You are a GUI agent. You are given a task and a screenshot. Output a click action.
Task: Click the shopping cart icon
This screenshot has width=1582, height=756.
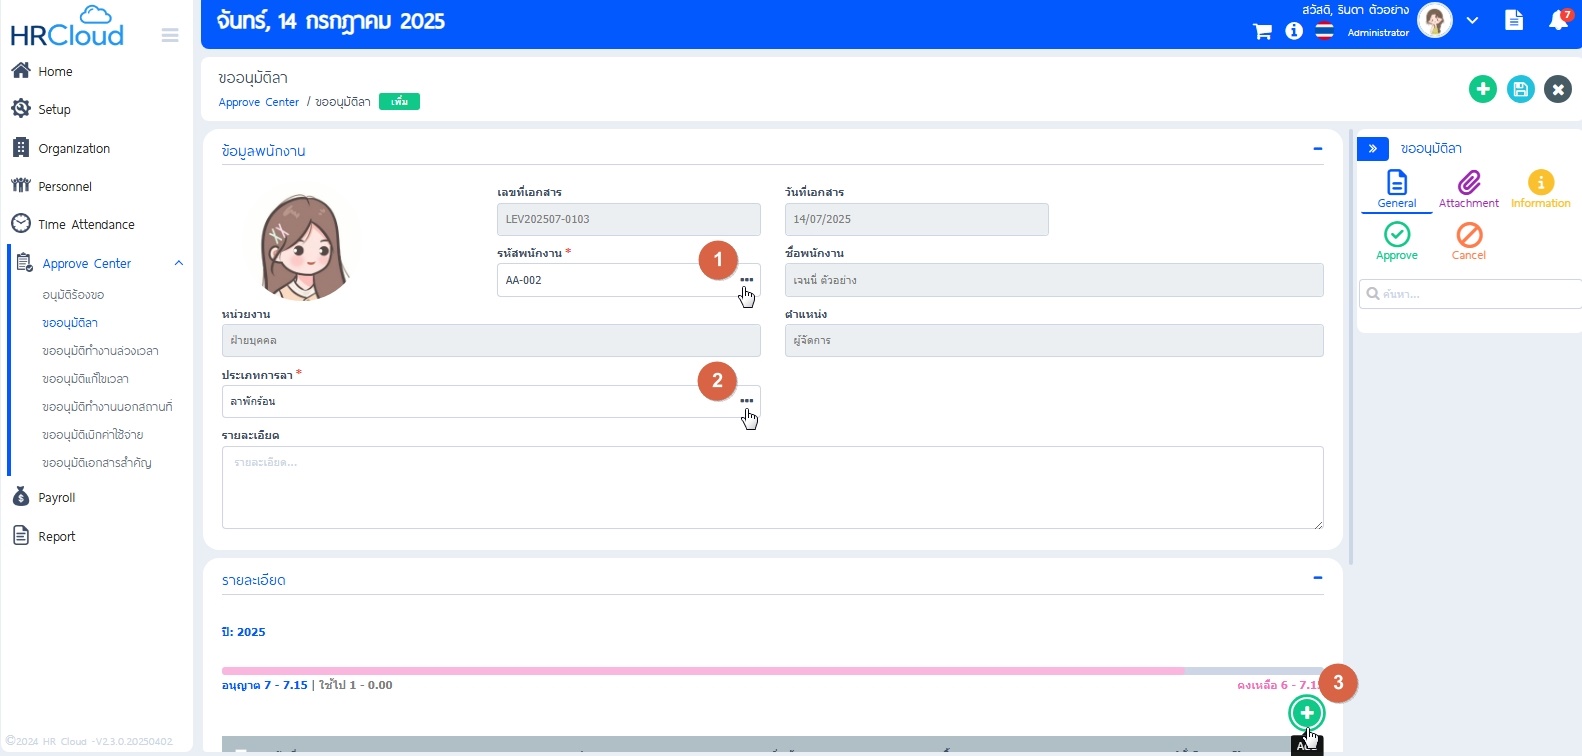pos(1262,32)
